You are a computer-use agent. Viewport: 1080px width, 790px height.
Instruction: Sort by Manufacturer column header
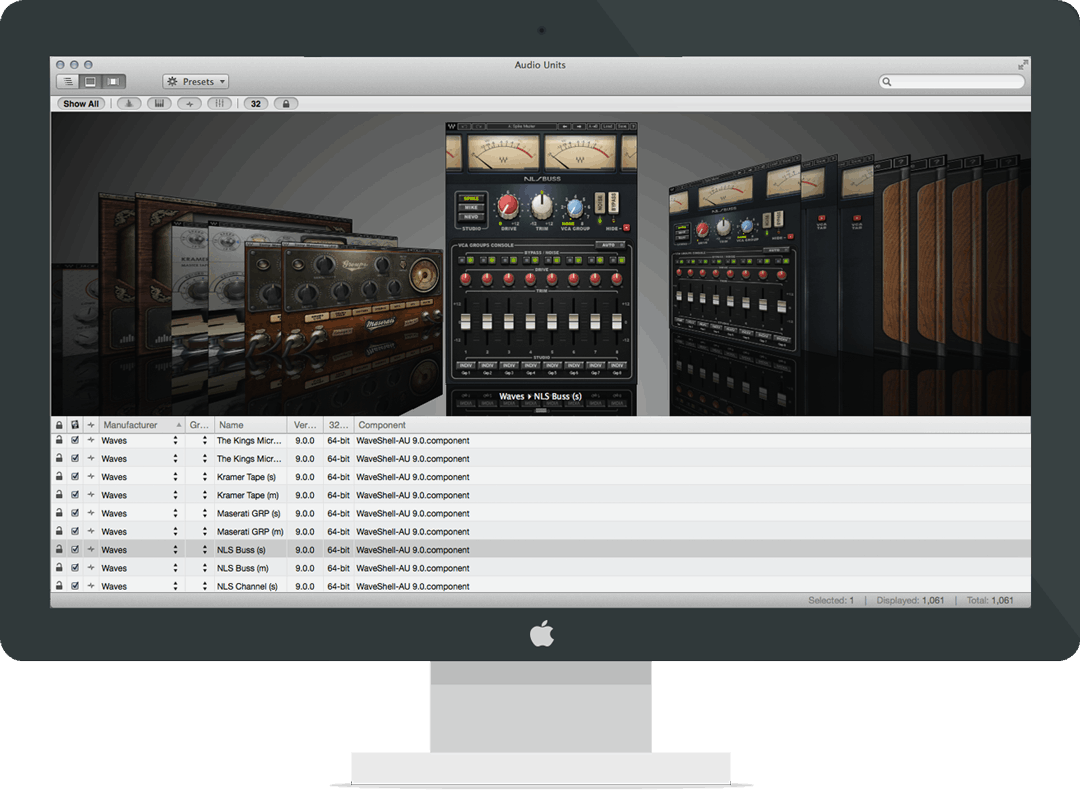142,425
